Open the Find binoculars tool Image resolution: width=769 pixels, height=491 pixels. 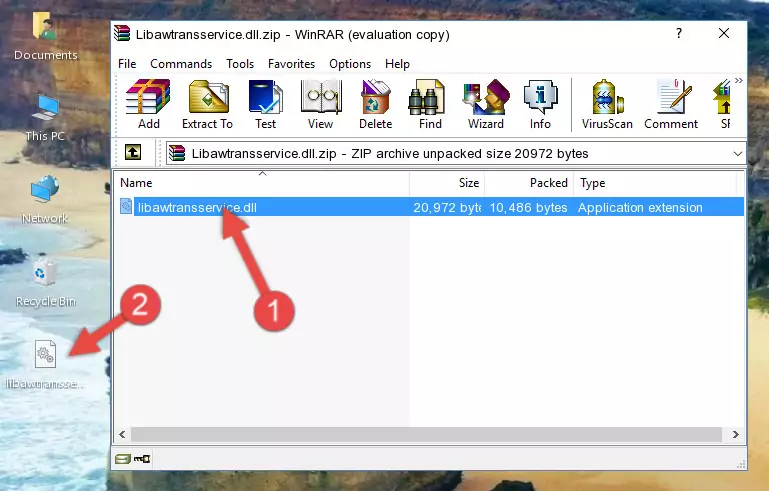click(430, 104)
